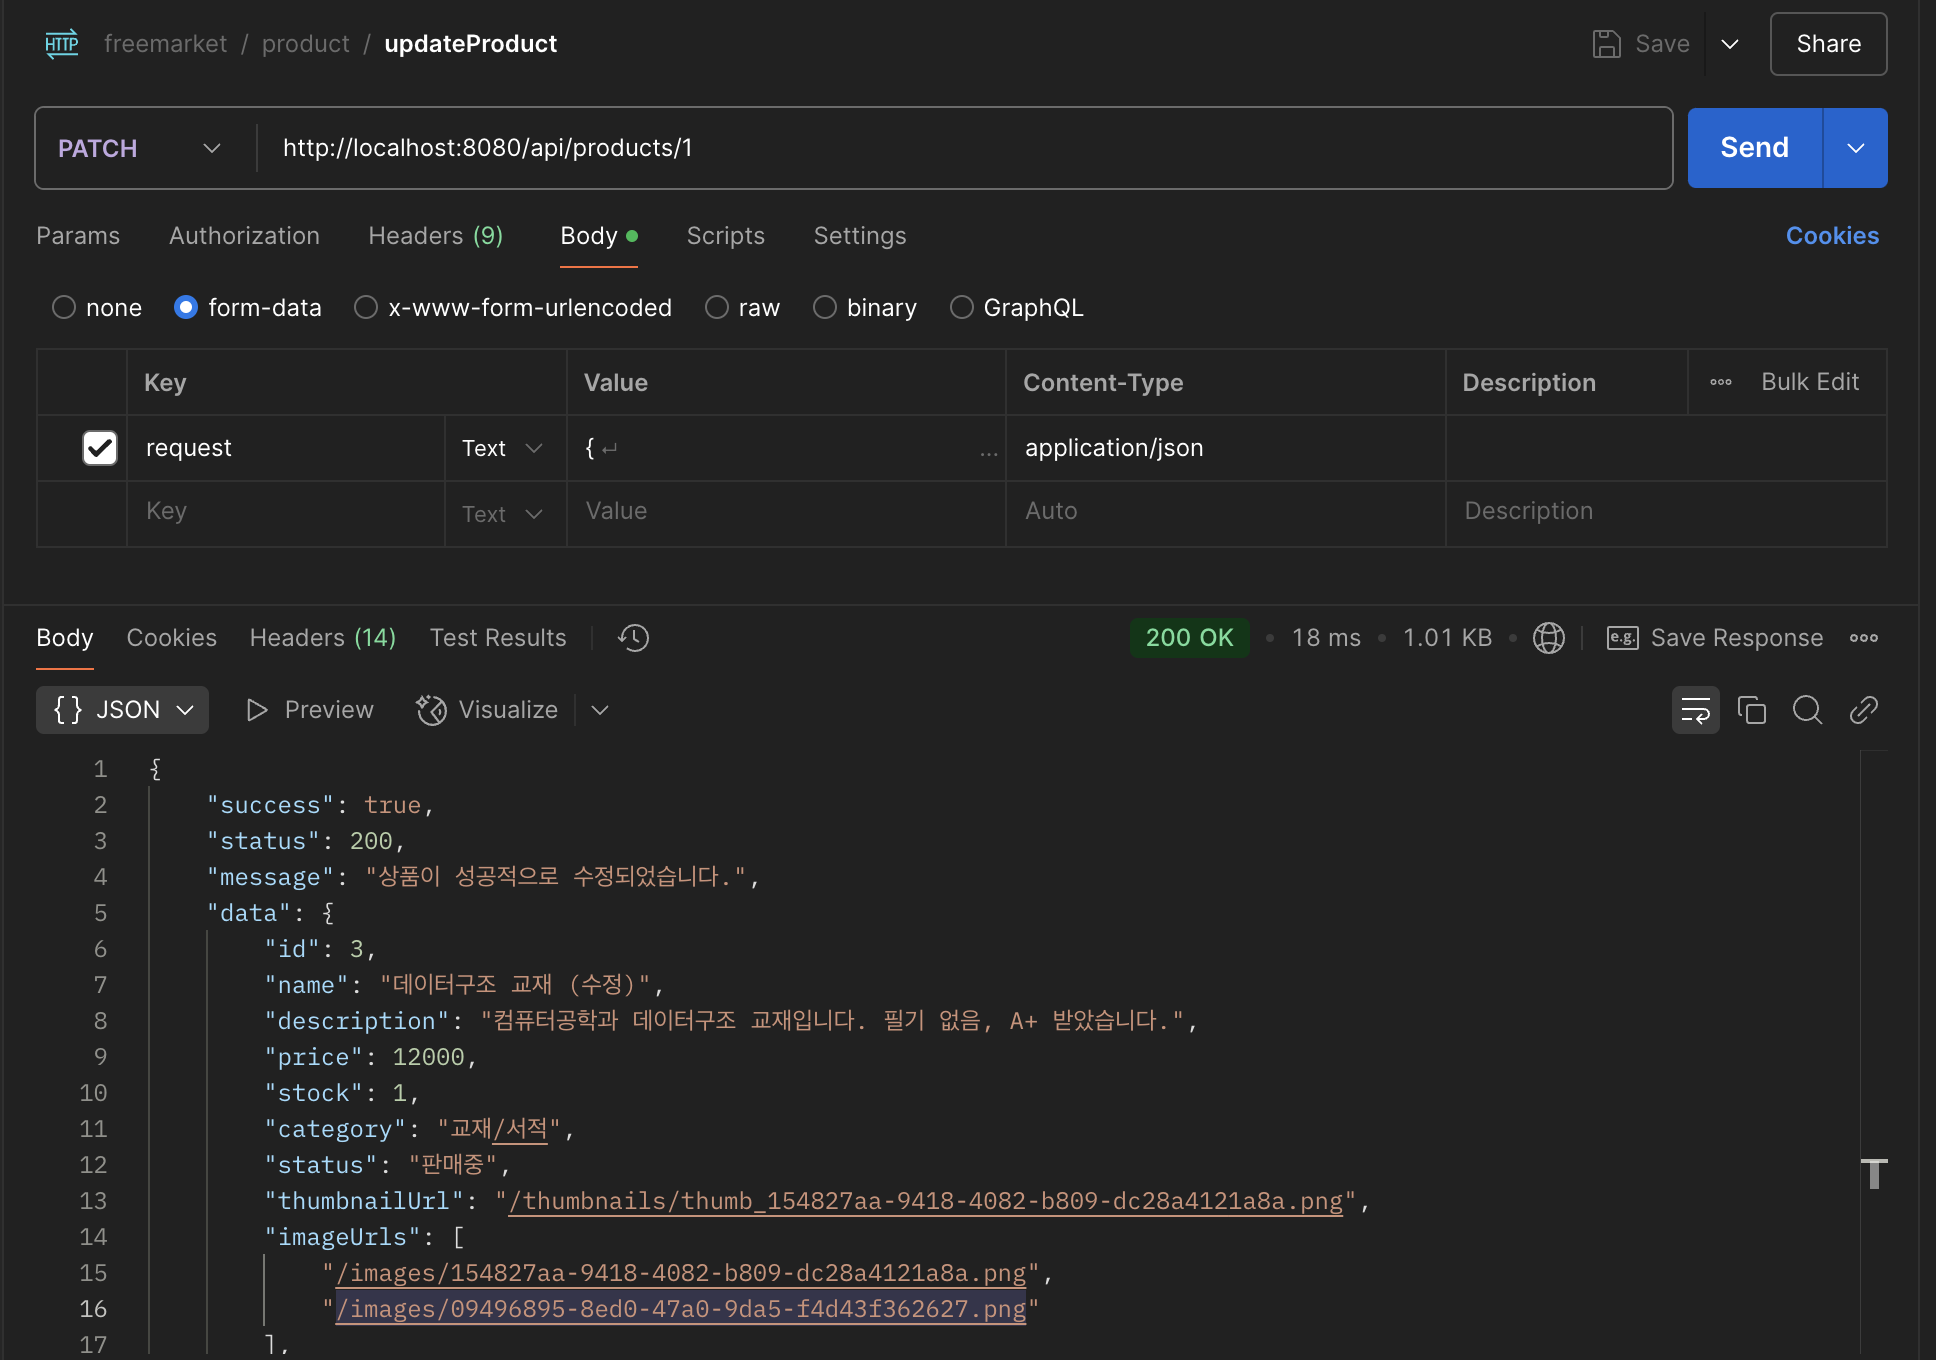This screenshot has height=1360, width=1936.
Task: Click the Save floppy disk icon
Action: [x=1606, y=44]
